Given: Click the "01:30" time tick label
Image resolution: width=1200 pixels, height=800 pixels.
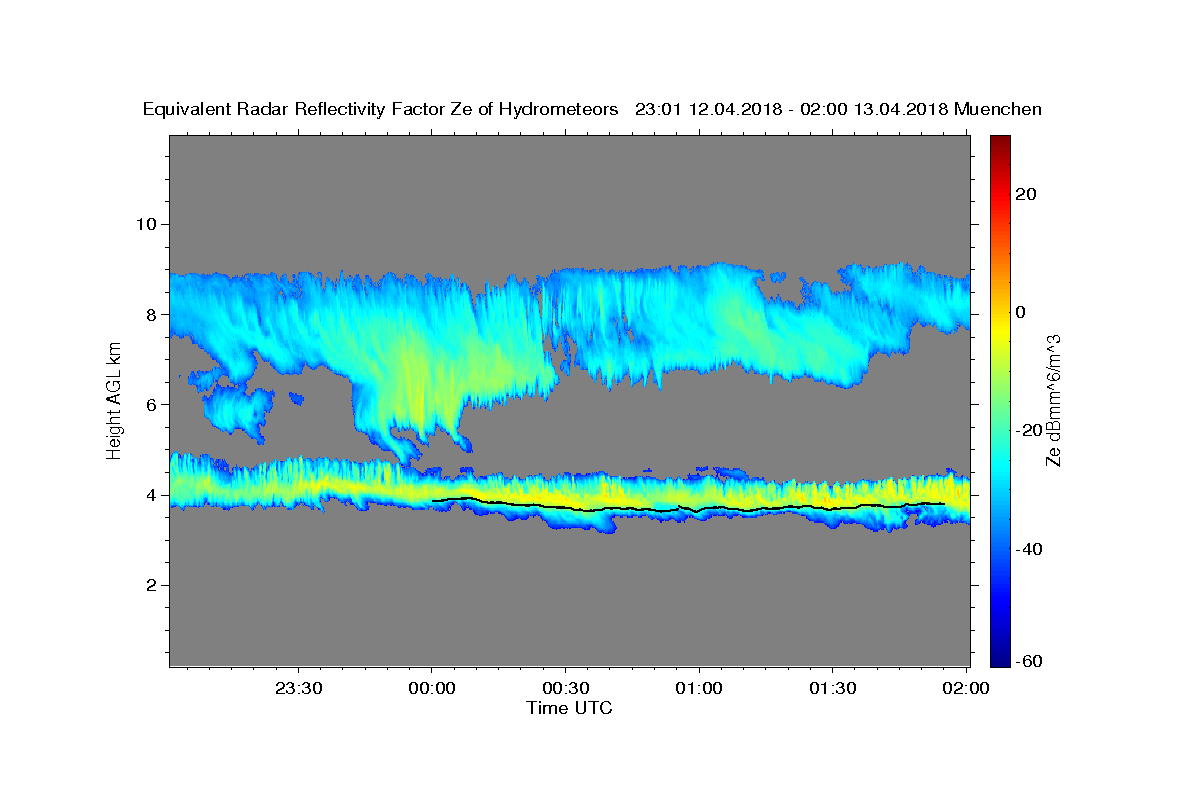Looking at the screenshot, I should [832, 688].
